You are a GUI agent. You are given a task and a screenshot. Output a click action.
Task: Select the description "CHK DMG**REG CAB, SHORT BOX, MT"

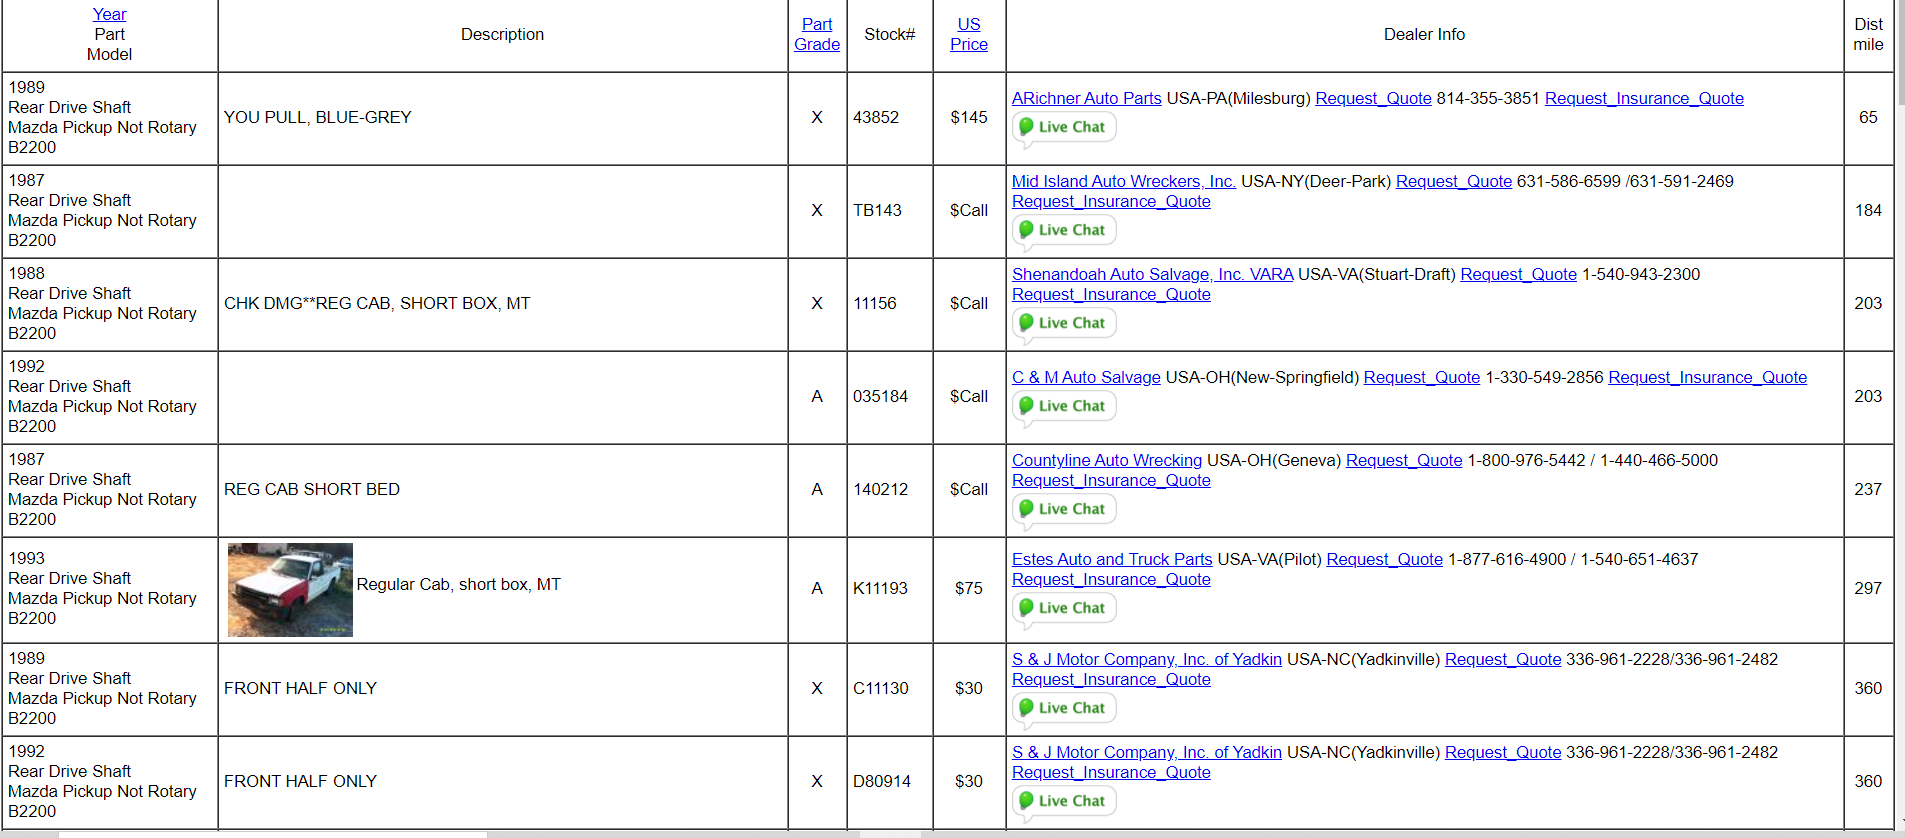pyautogui.click(x=377, y=303)
